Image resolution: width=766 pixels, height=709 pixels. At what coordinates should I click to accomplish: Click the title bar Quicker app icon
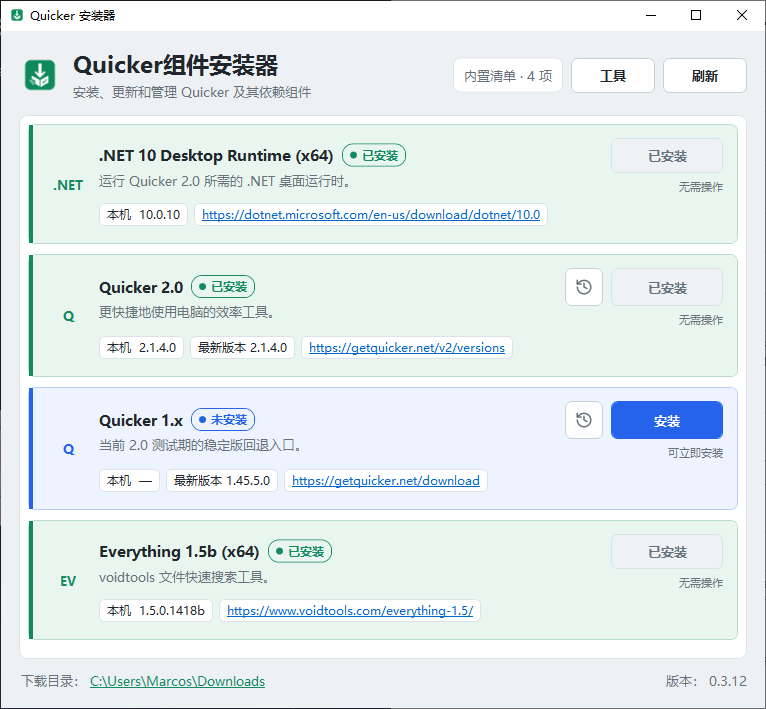[17, 15]
